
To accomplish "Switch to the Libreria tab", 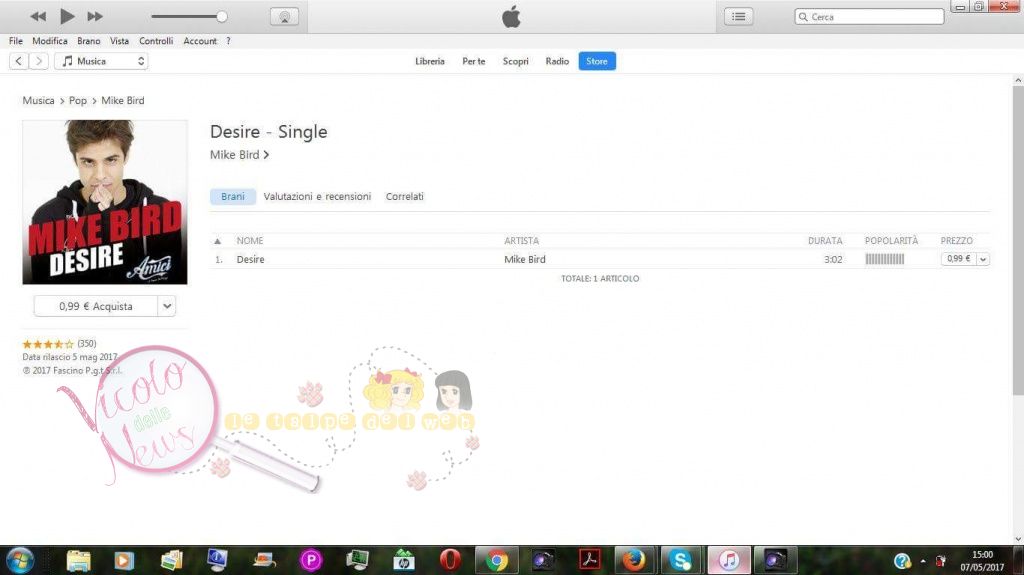I will 430,61.
